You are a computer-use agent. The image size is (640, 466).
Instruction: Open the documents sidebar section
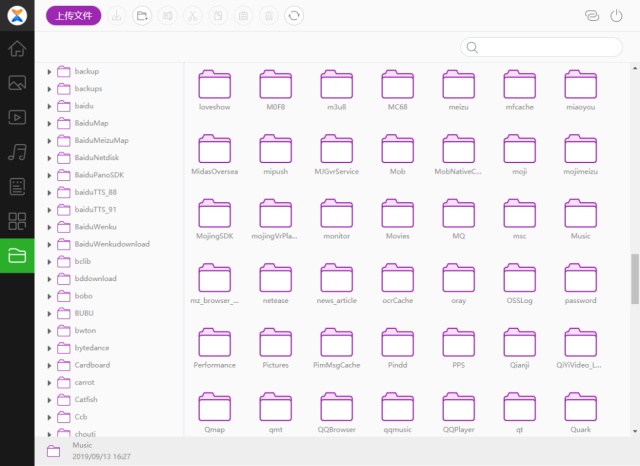[17, 186]
